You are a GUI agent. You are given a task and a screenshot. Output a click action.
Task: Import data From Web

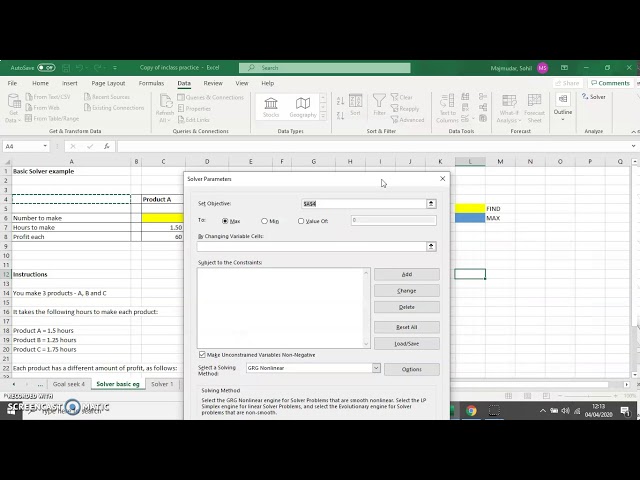pos(42,108)
